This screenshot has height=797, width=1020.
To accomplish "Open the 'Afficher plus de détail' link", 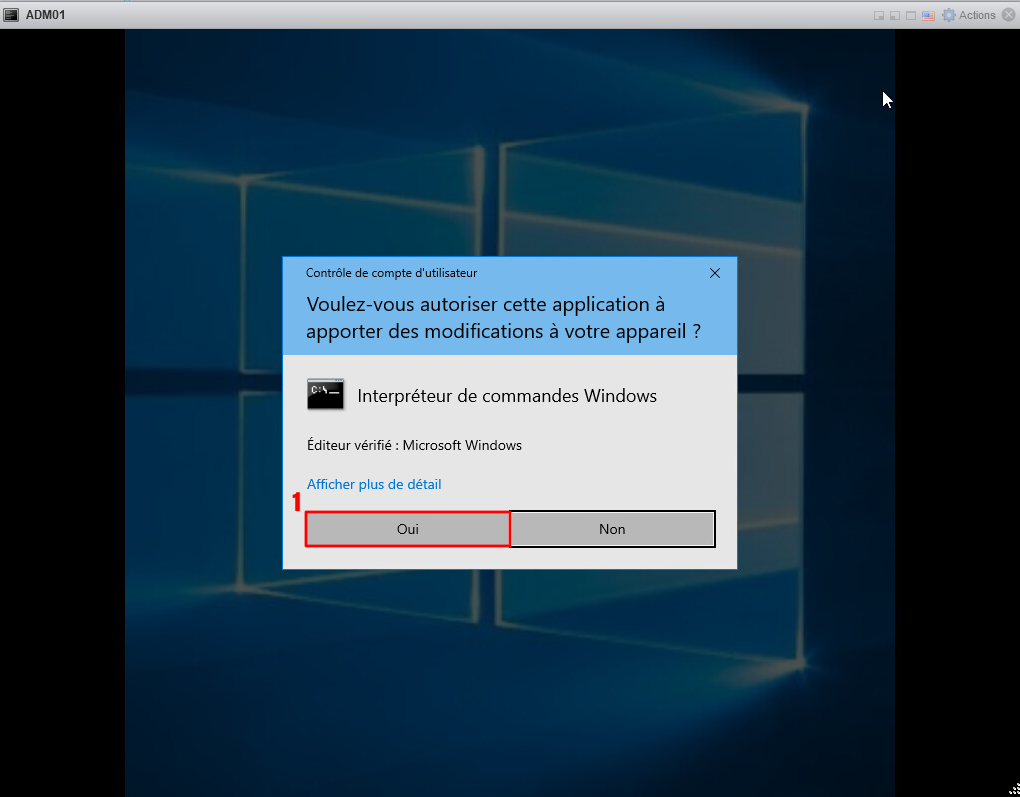I will [374, 484].
